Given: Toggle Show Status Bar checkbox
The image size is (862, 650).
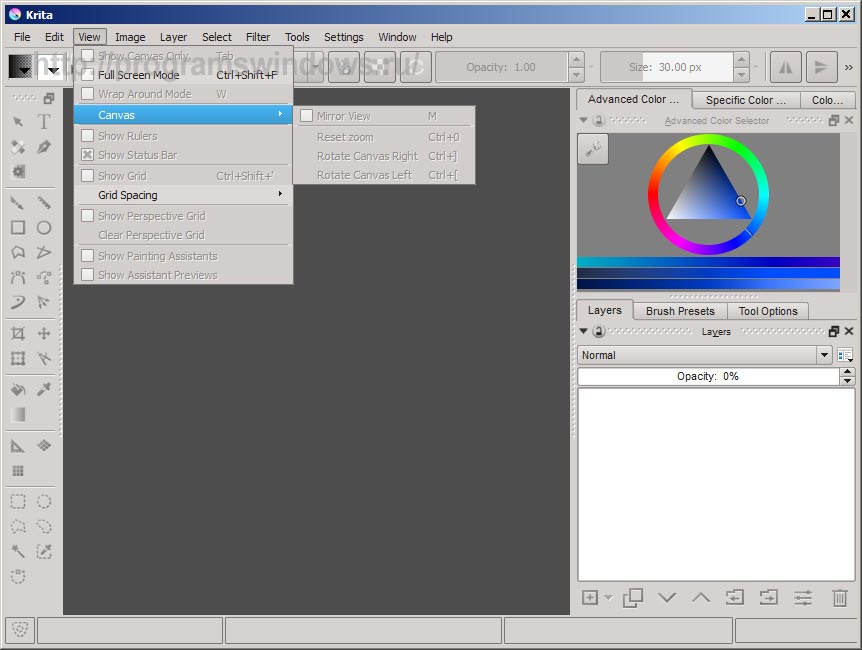Looking at the screenshot, I should point(87,155).
